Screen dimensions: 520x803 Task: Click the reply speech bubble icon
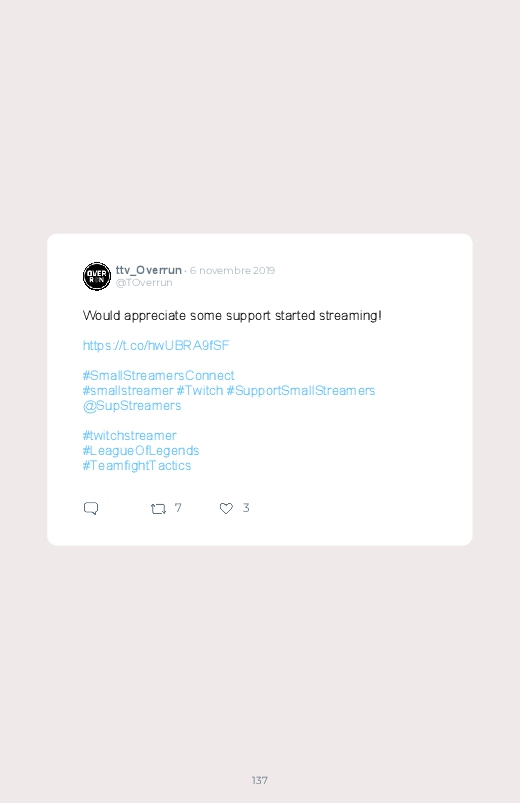point(91,508)
